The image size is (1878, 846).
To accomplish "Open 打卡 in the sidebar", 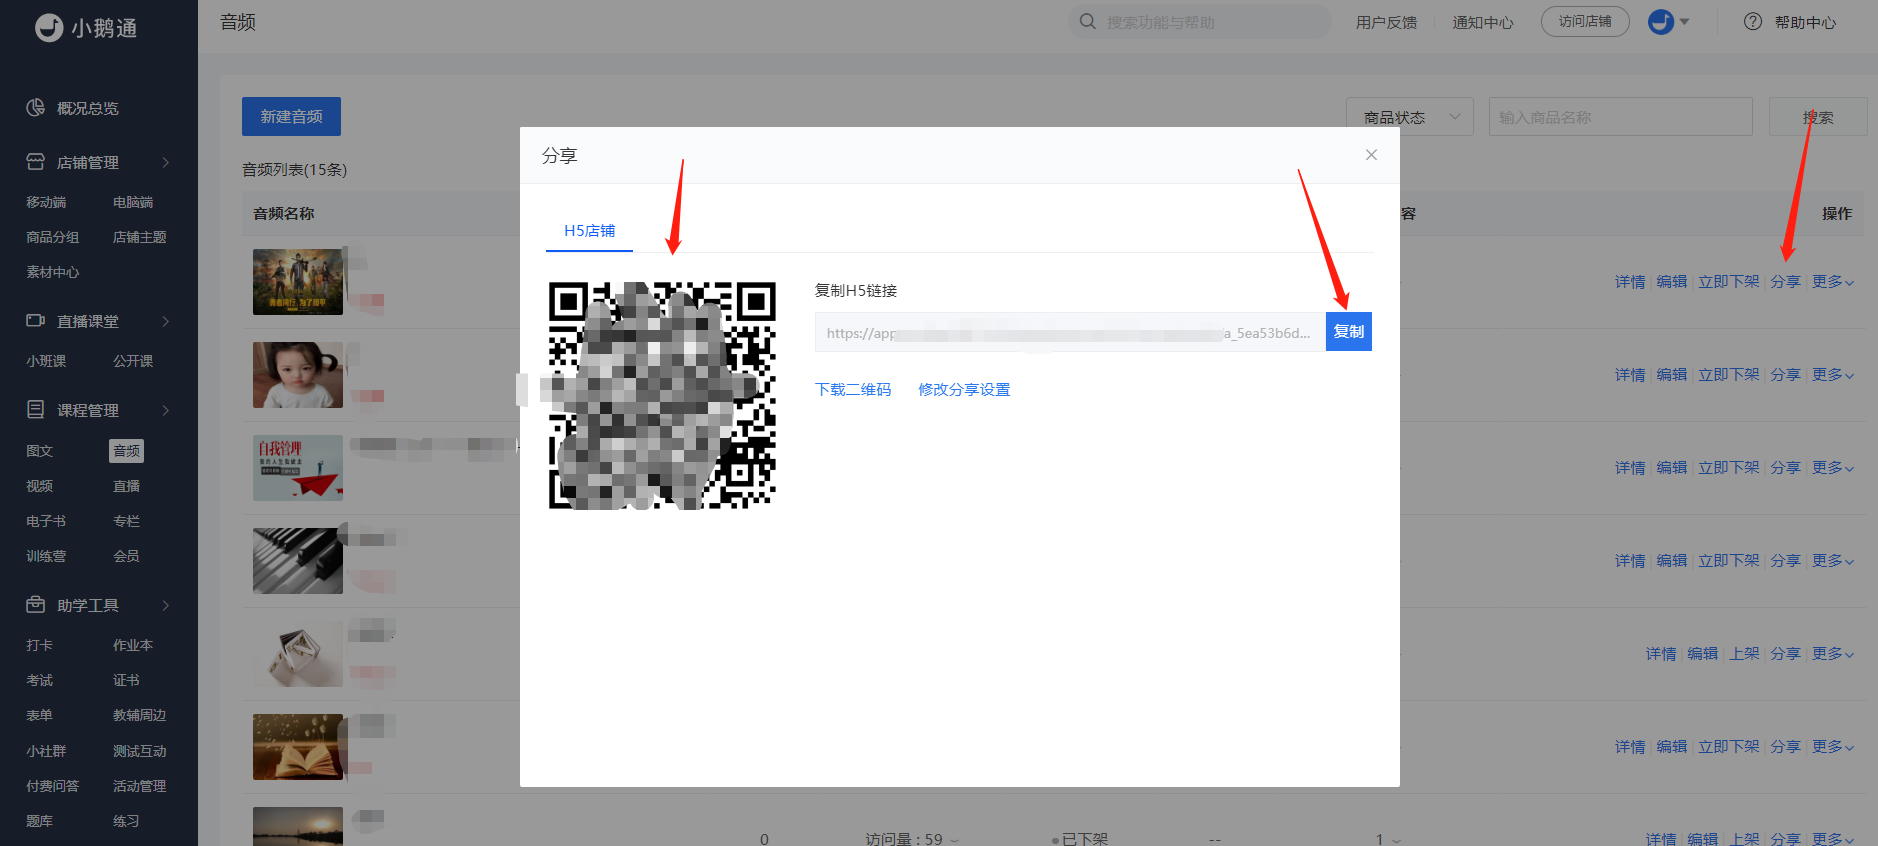I will 39,645.
